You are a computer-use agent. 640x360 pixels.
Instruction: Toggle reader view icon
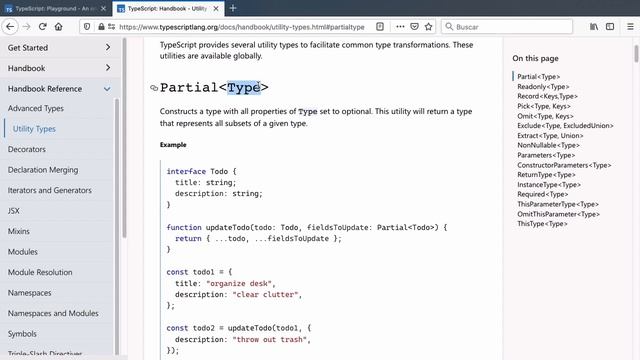[x=380, y=27]
